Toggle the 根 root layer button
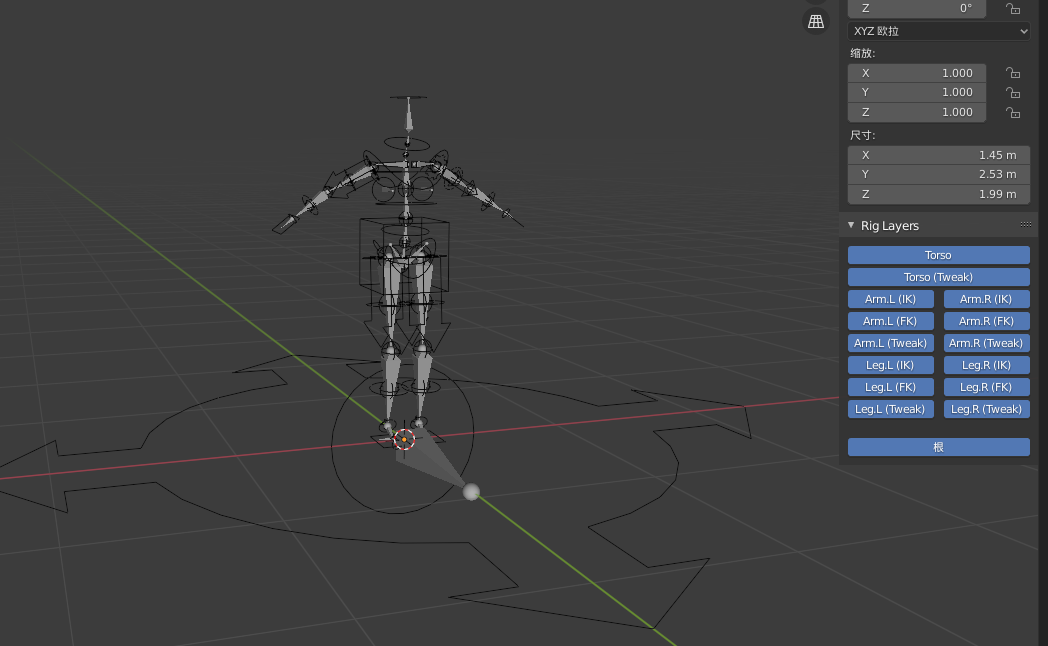 tap(938, 448)
